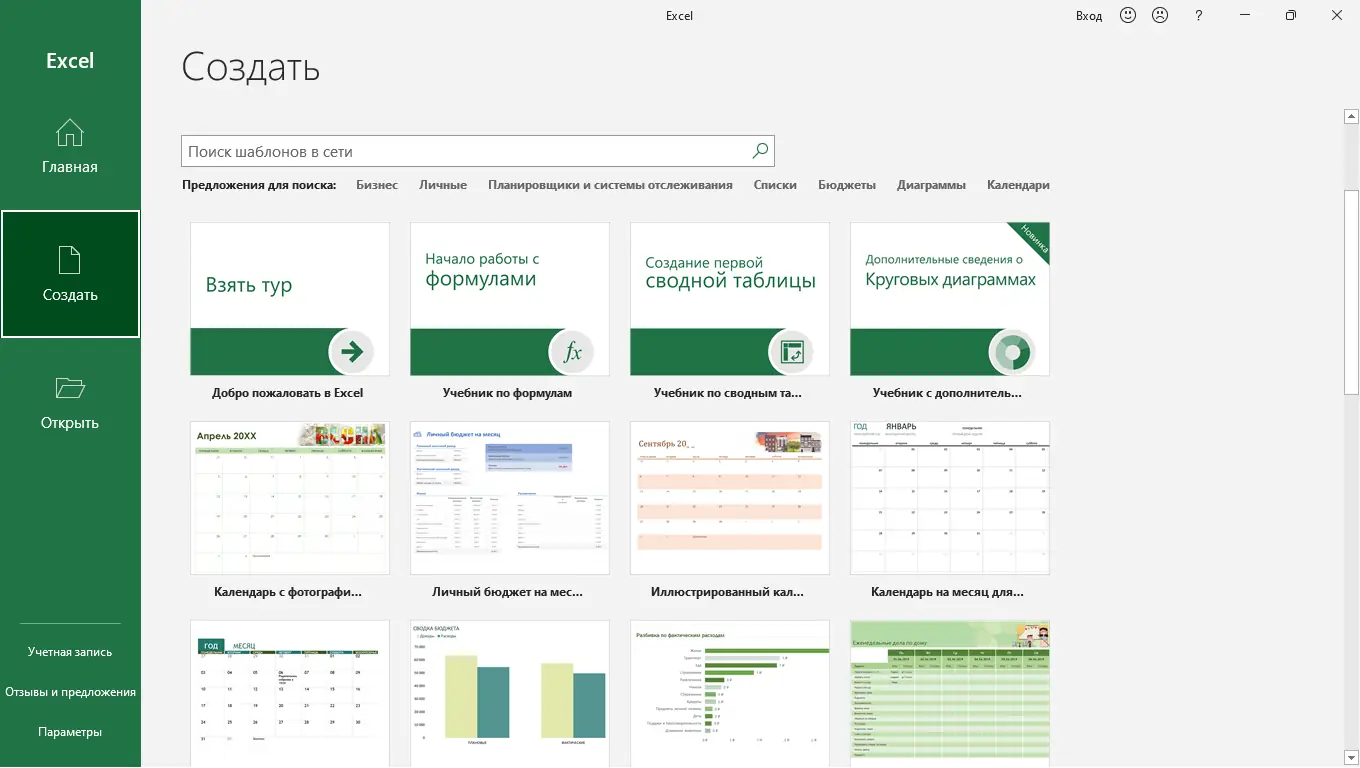Select the ЯНВАРЬ monthly calendar template

coord(950,498)
